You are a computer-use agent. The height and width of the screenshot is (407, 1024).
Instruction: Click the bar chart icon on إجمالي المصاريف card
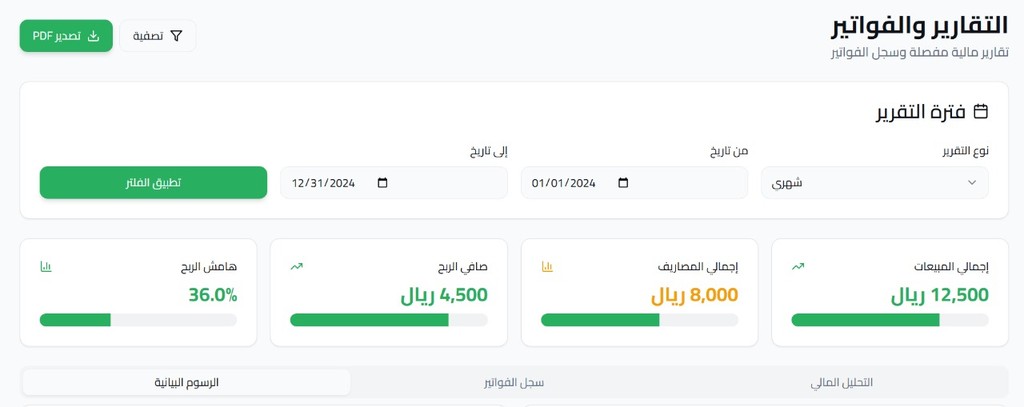547,267
